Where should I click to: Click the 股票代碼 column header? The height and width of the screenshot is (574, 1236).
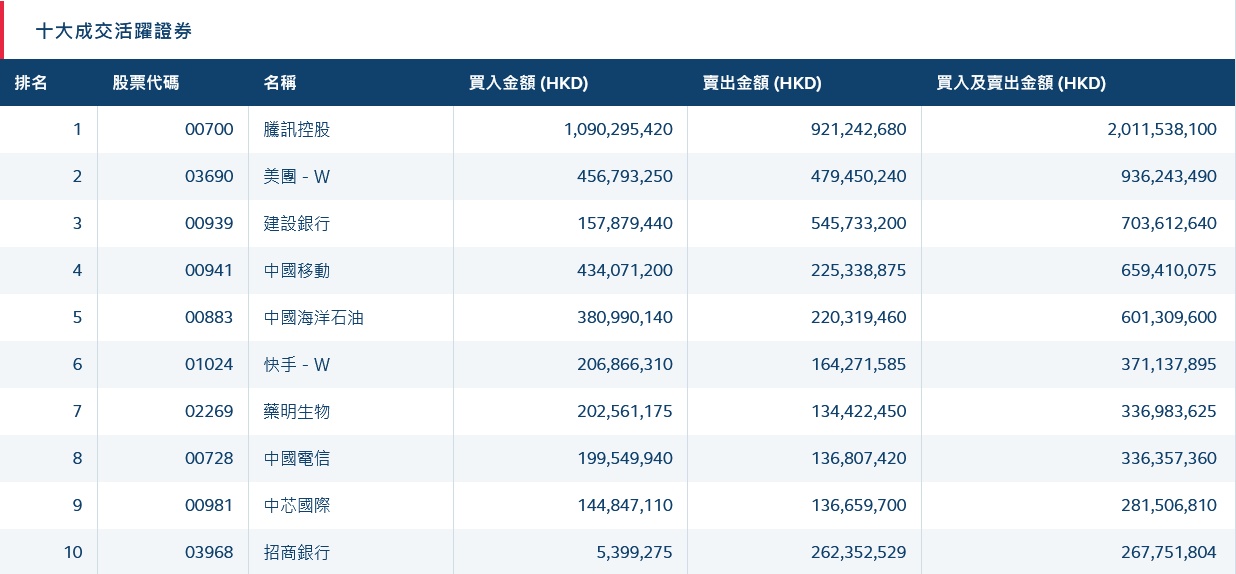(x=146, y=83)
